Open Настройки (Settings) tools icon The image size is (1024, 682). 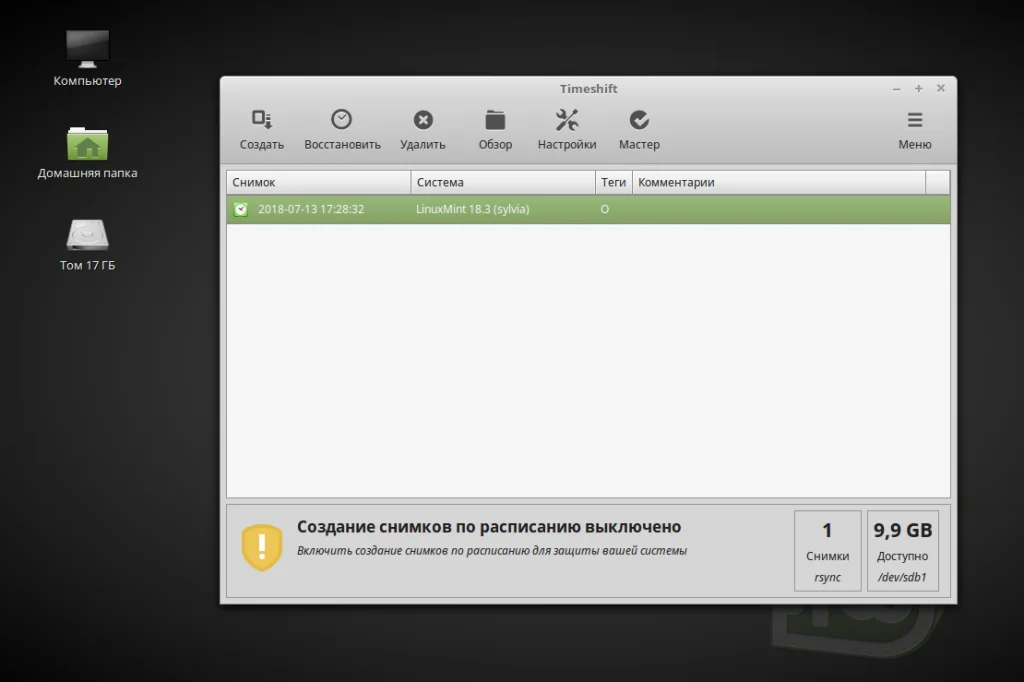click(567, 129)
